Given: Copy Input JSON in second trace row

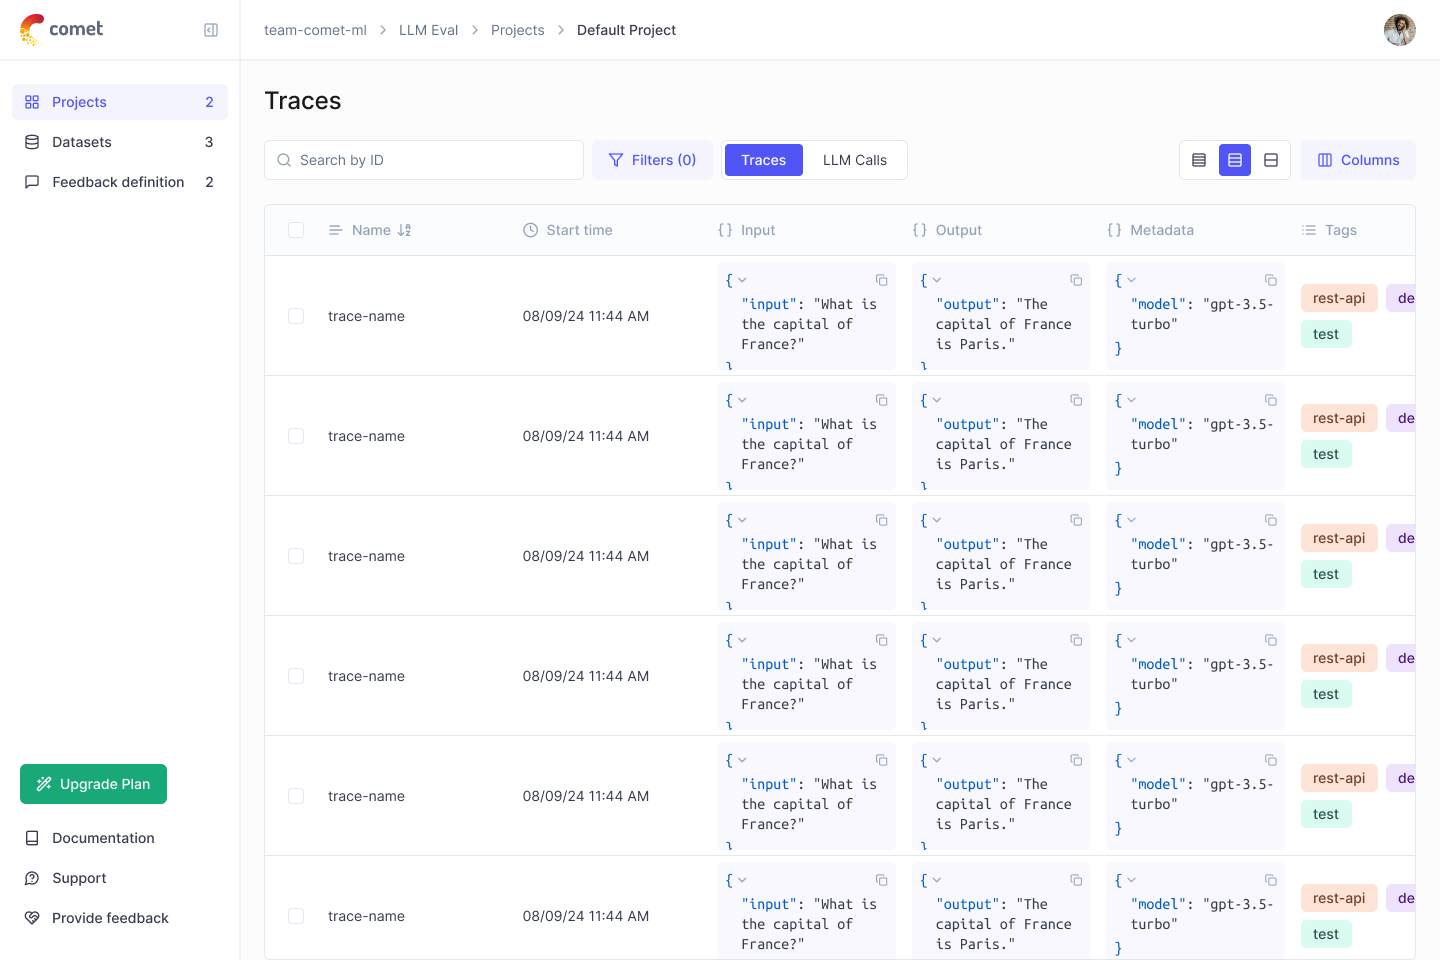Looking at the screenshot, I should [881, 400].
